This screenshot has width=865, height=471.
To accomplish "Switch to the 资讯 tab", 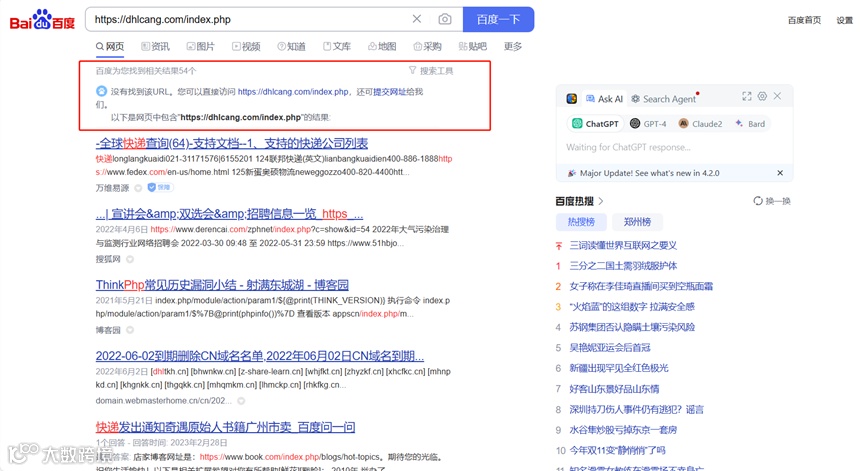I will 156,46.
